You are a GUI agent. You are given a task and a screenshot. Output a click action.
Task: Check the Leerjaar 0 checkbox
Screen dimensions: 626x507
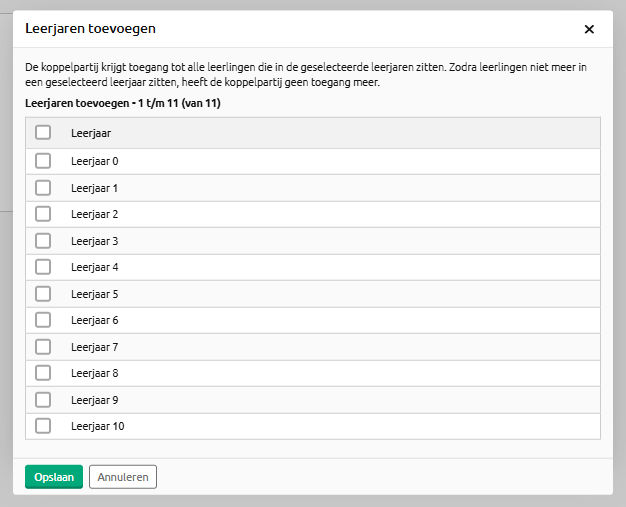[43, 161]
